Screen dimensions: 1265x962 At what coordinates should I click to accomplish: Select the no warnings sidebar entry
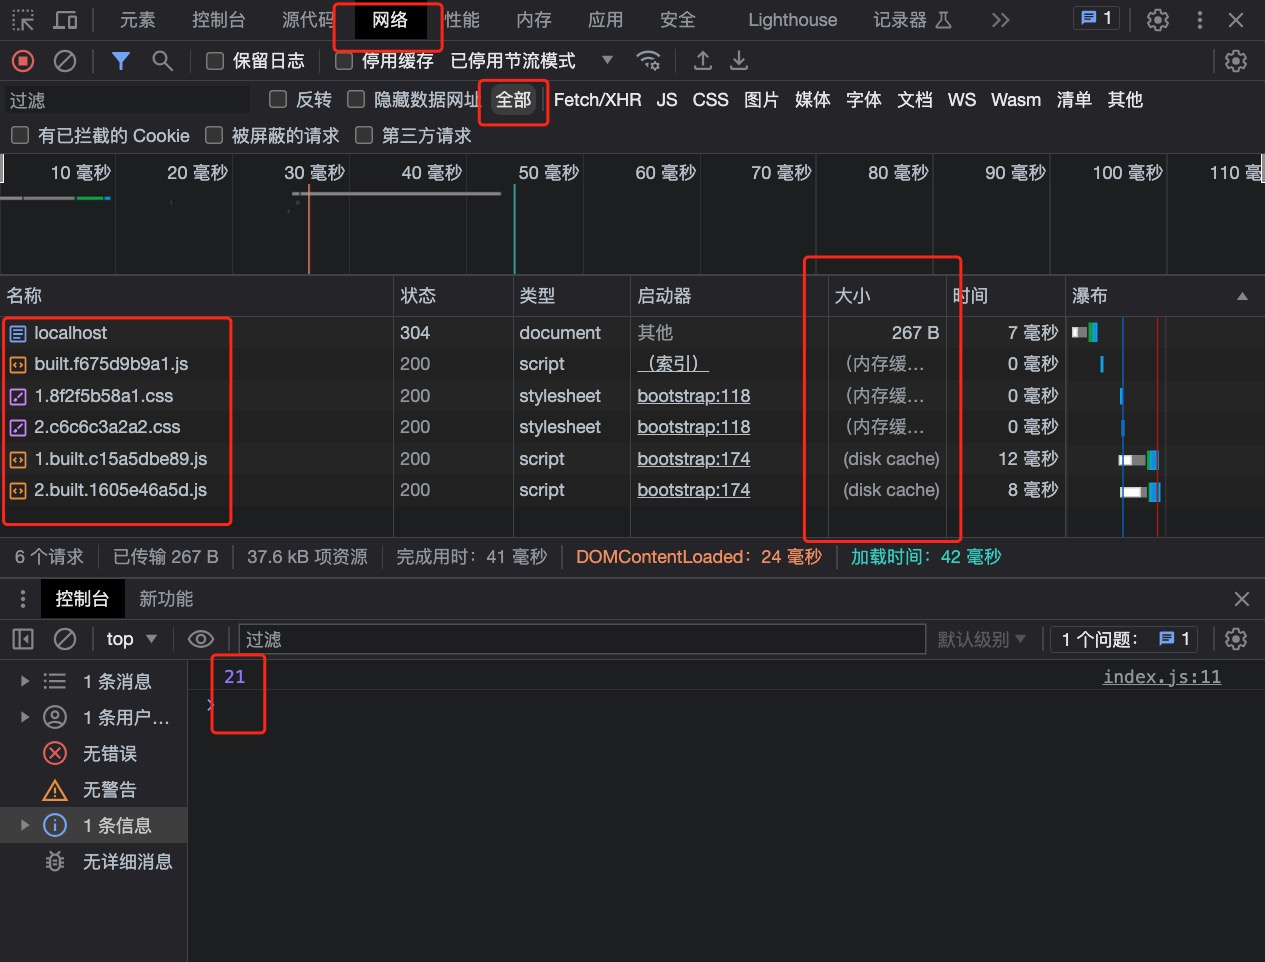pos(94,790)
